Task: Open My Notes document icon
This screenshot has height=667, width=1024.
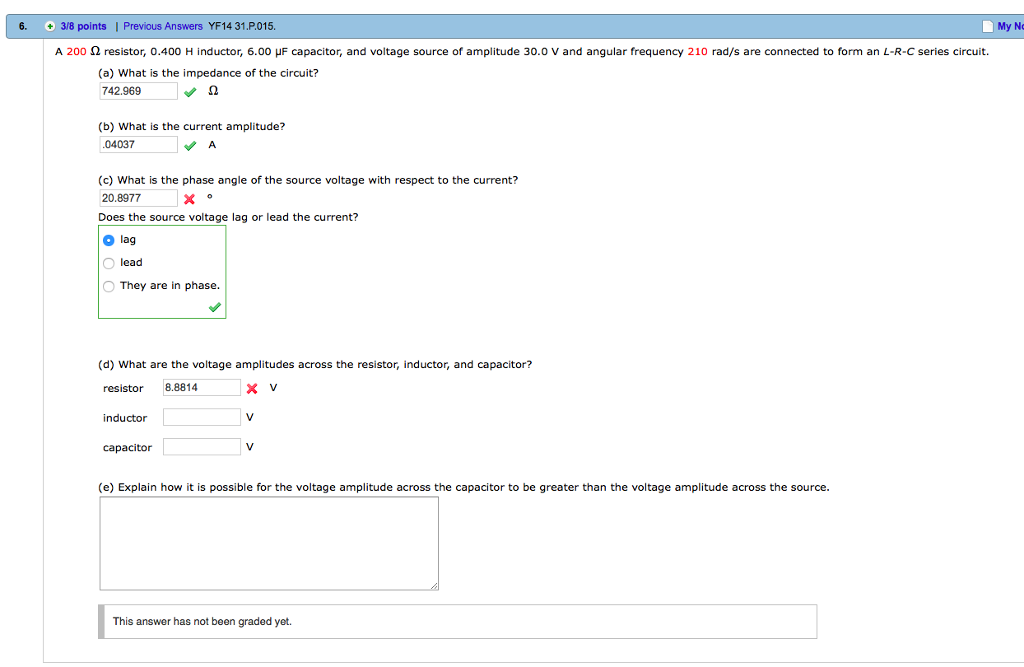Action: coord(987,26)
